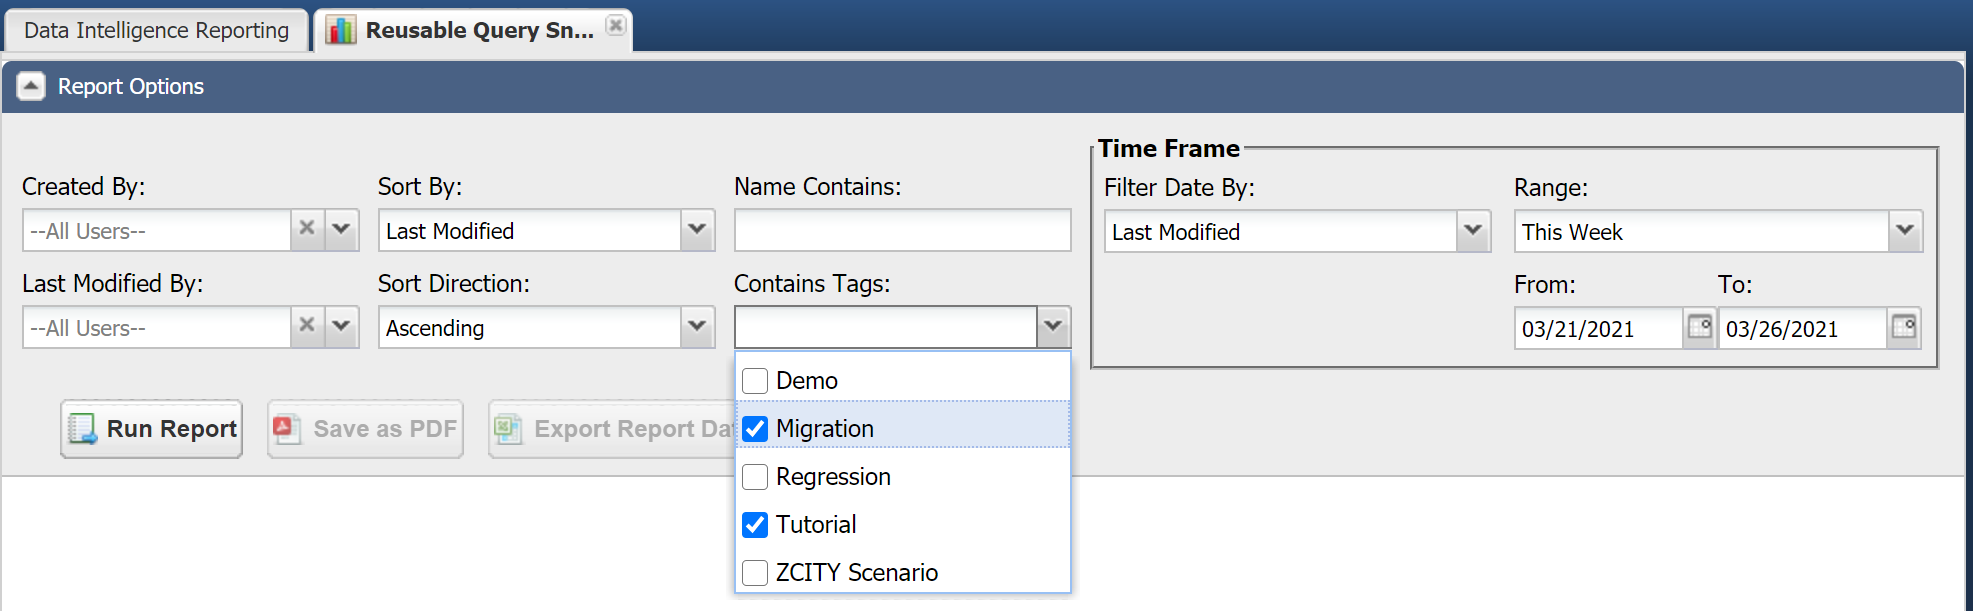Click the Save as PDF icon
Screen dimensions: 1973x611
(x=287, y=429)
